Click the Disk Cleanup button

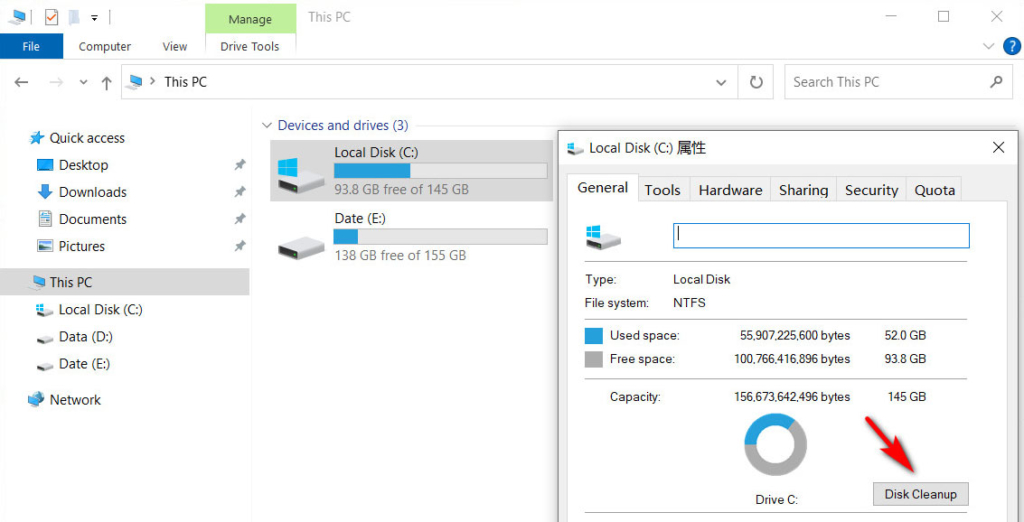click(920, 494)
